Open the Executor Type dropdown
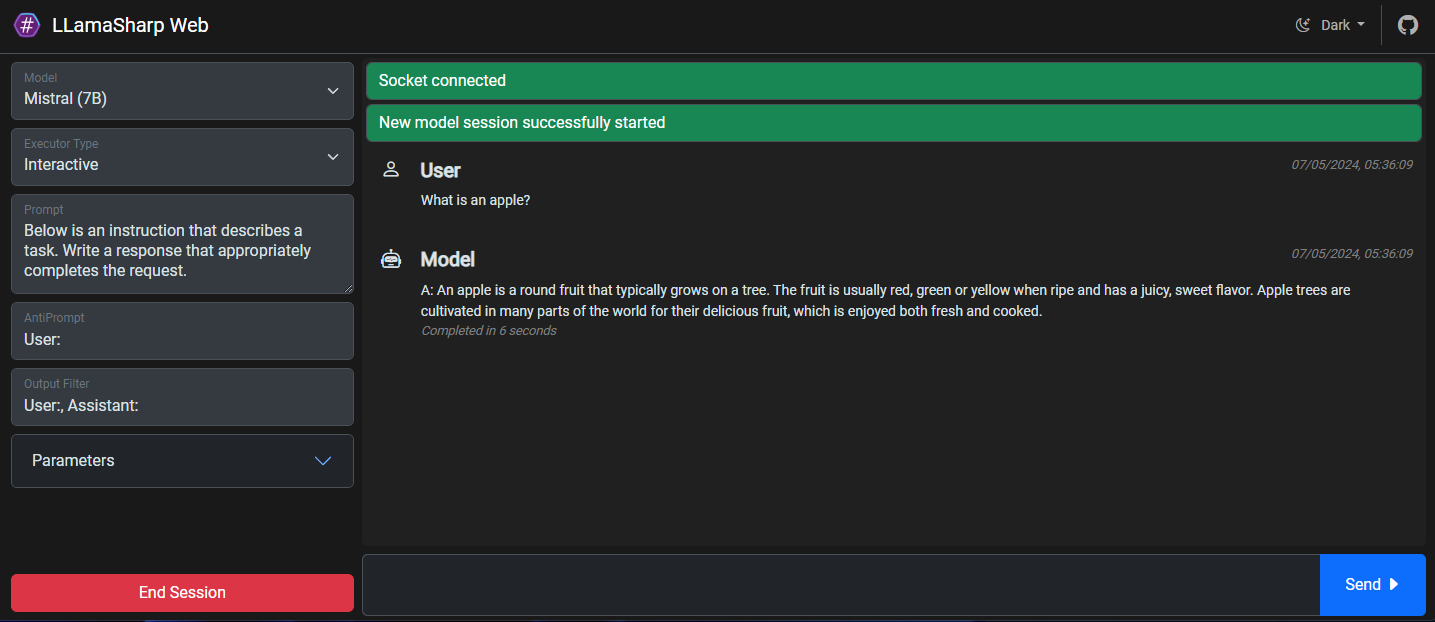 click(x=182, y=157)
